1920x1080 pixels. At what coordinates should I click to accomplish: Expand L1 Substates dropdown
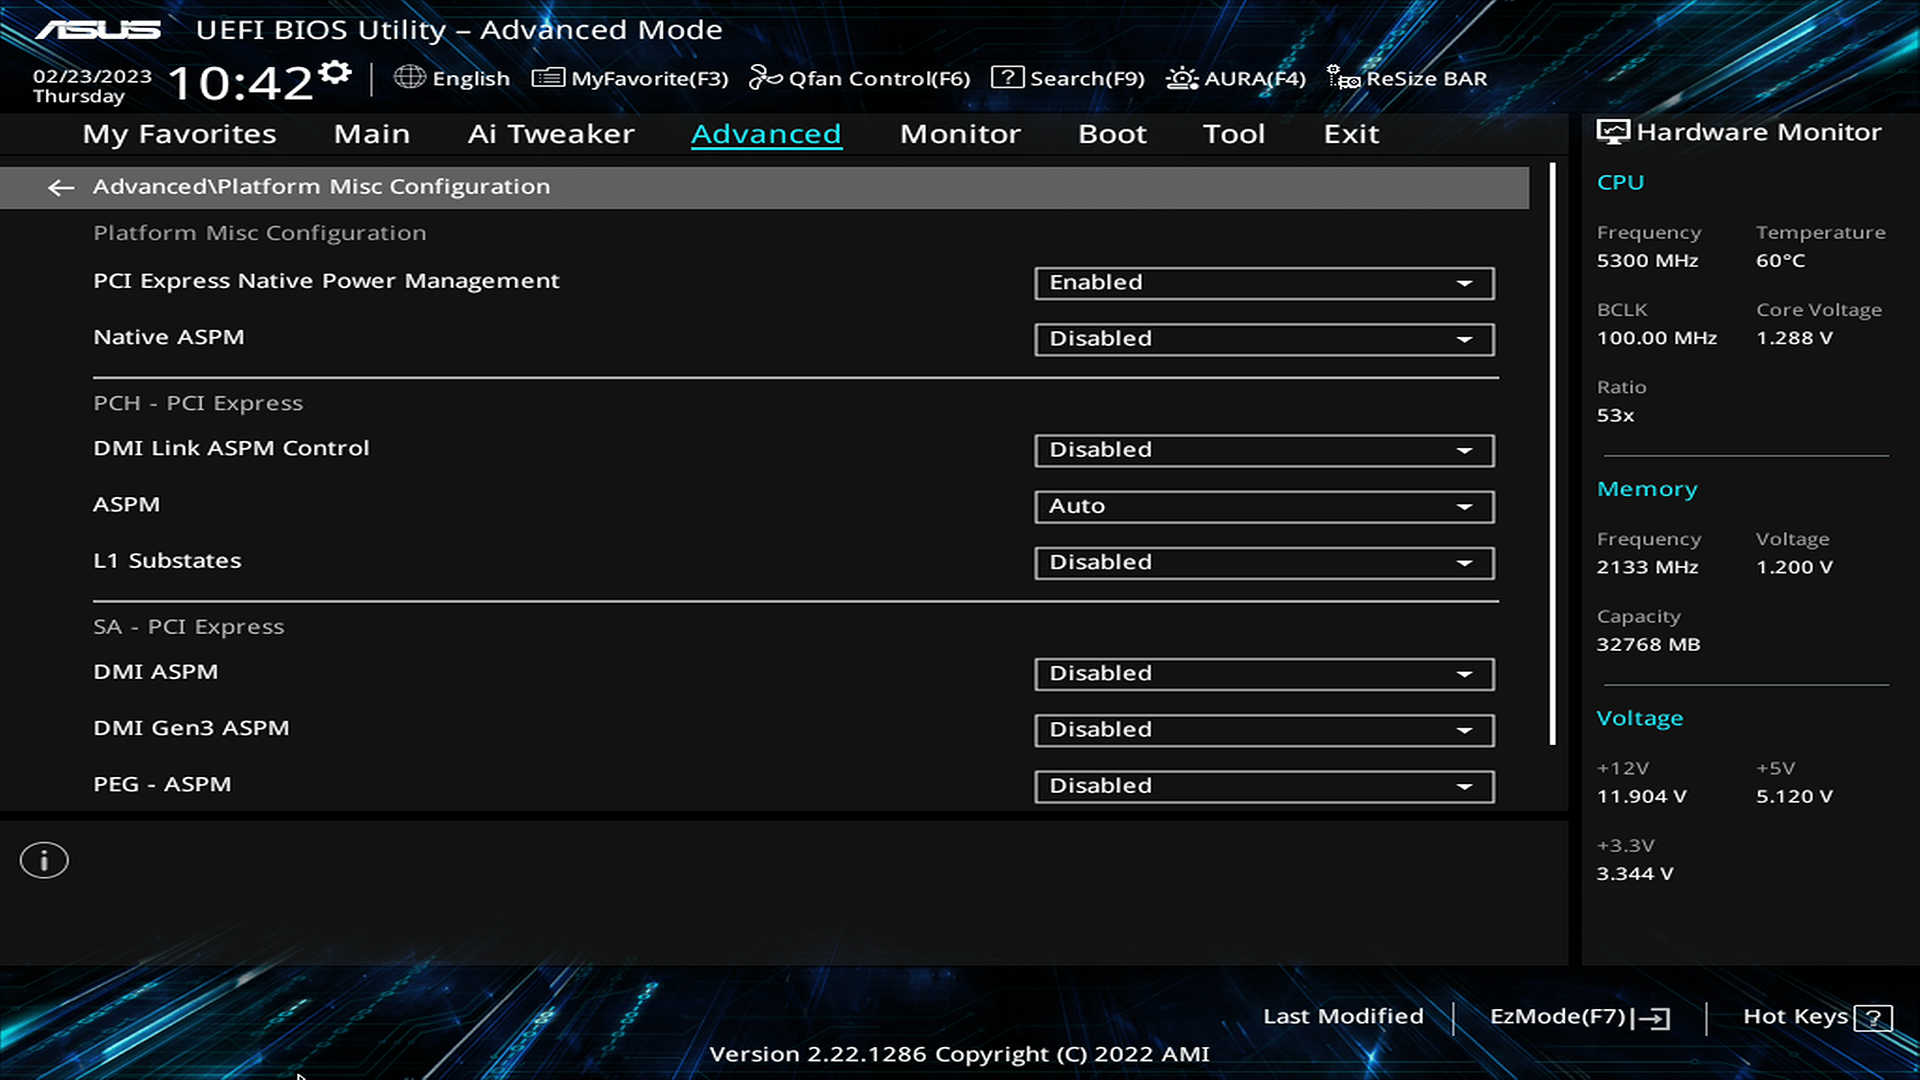(x=1264, y=562)
